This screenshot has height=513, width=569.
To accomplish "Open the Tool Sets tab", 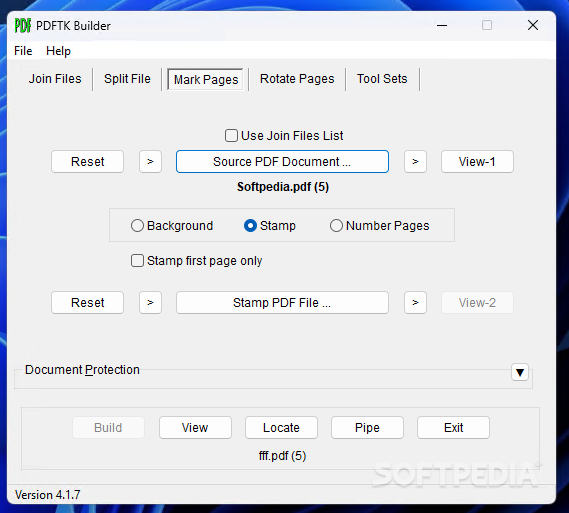I will [382, 79].
